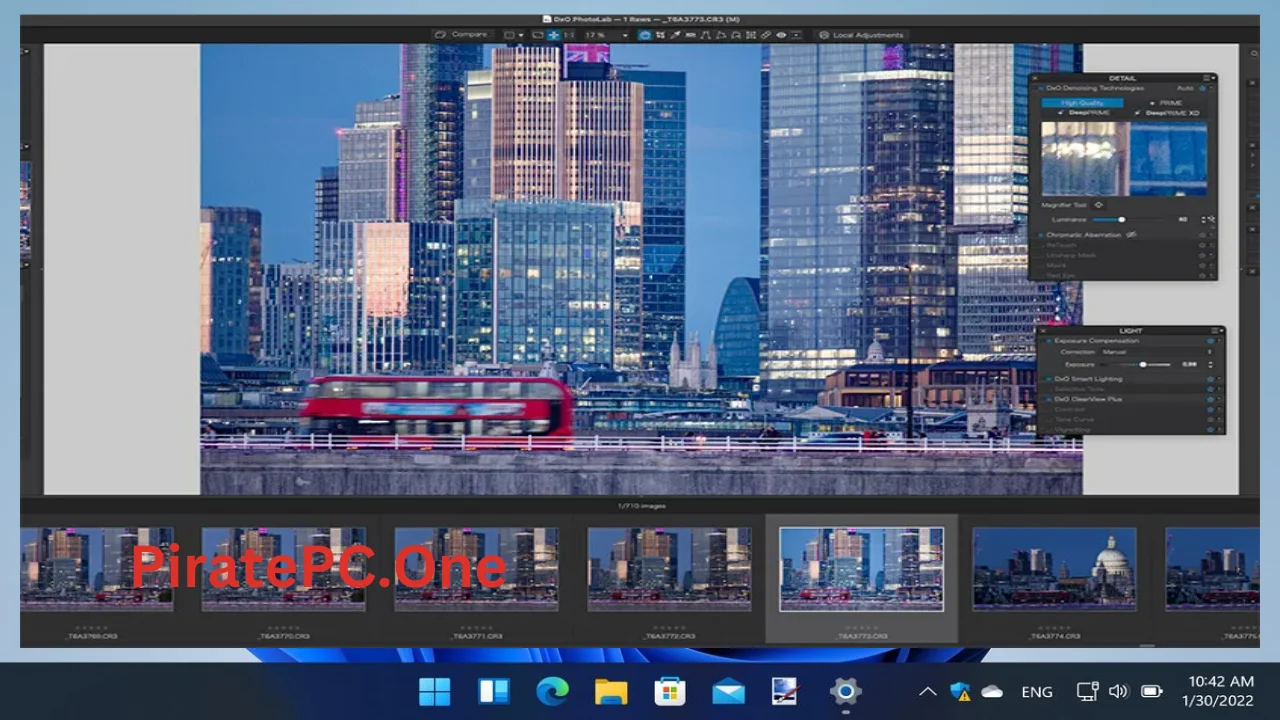Open the zoom percentage dropdown showing 17%
Viewport: 1280px width, 720px height.
coord(606,35)
